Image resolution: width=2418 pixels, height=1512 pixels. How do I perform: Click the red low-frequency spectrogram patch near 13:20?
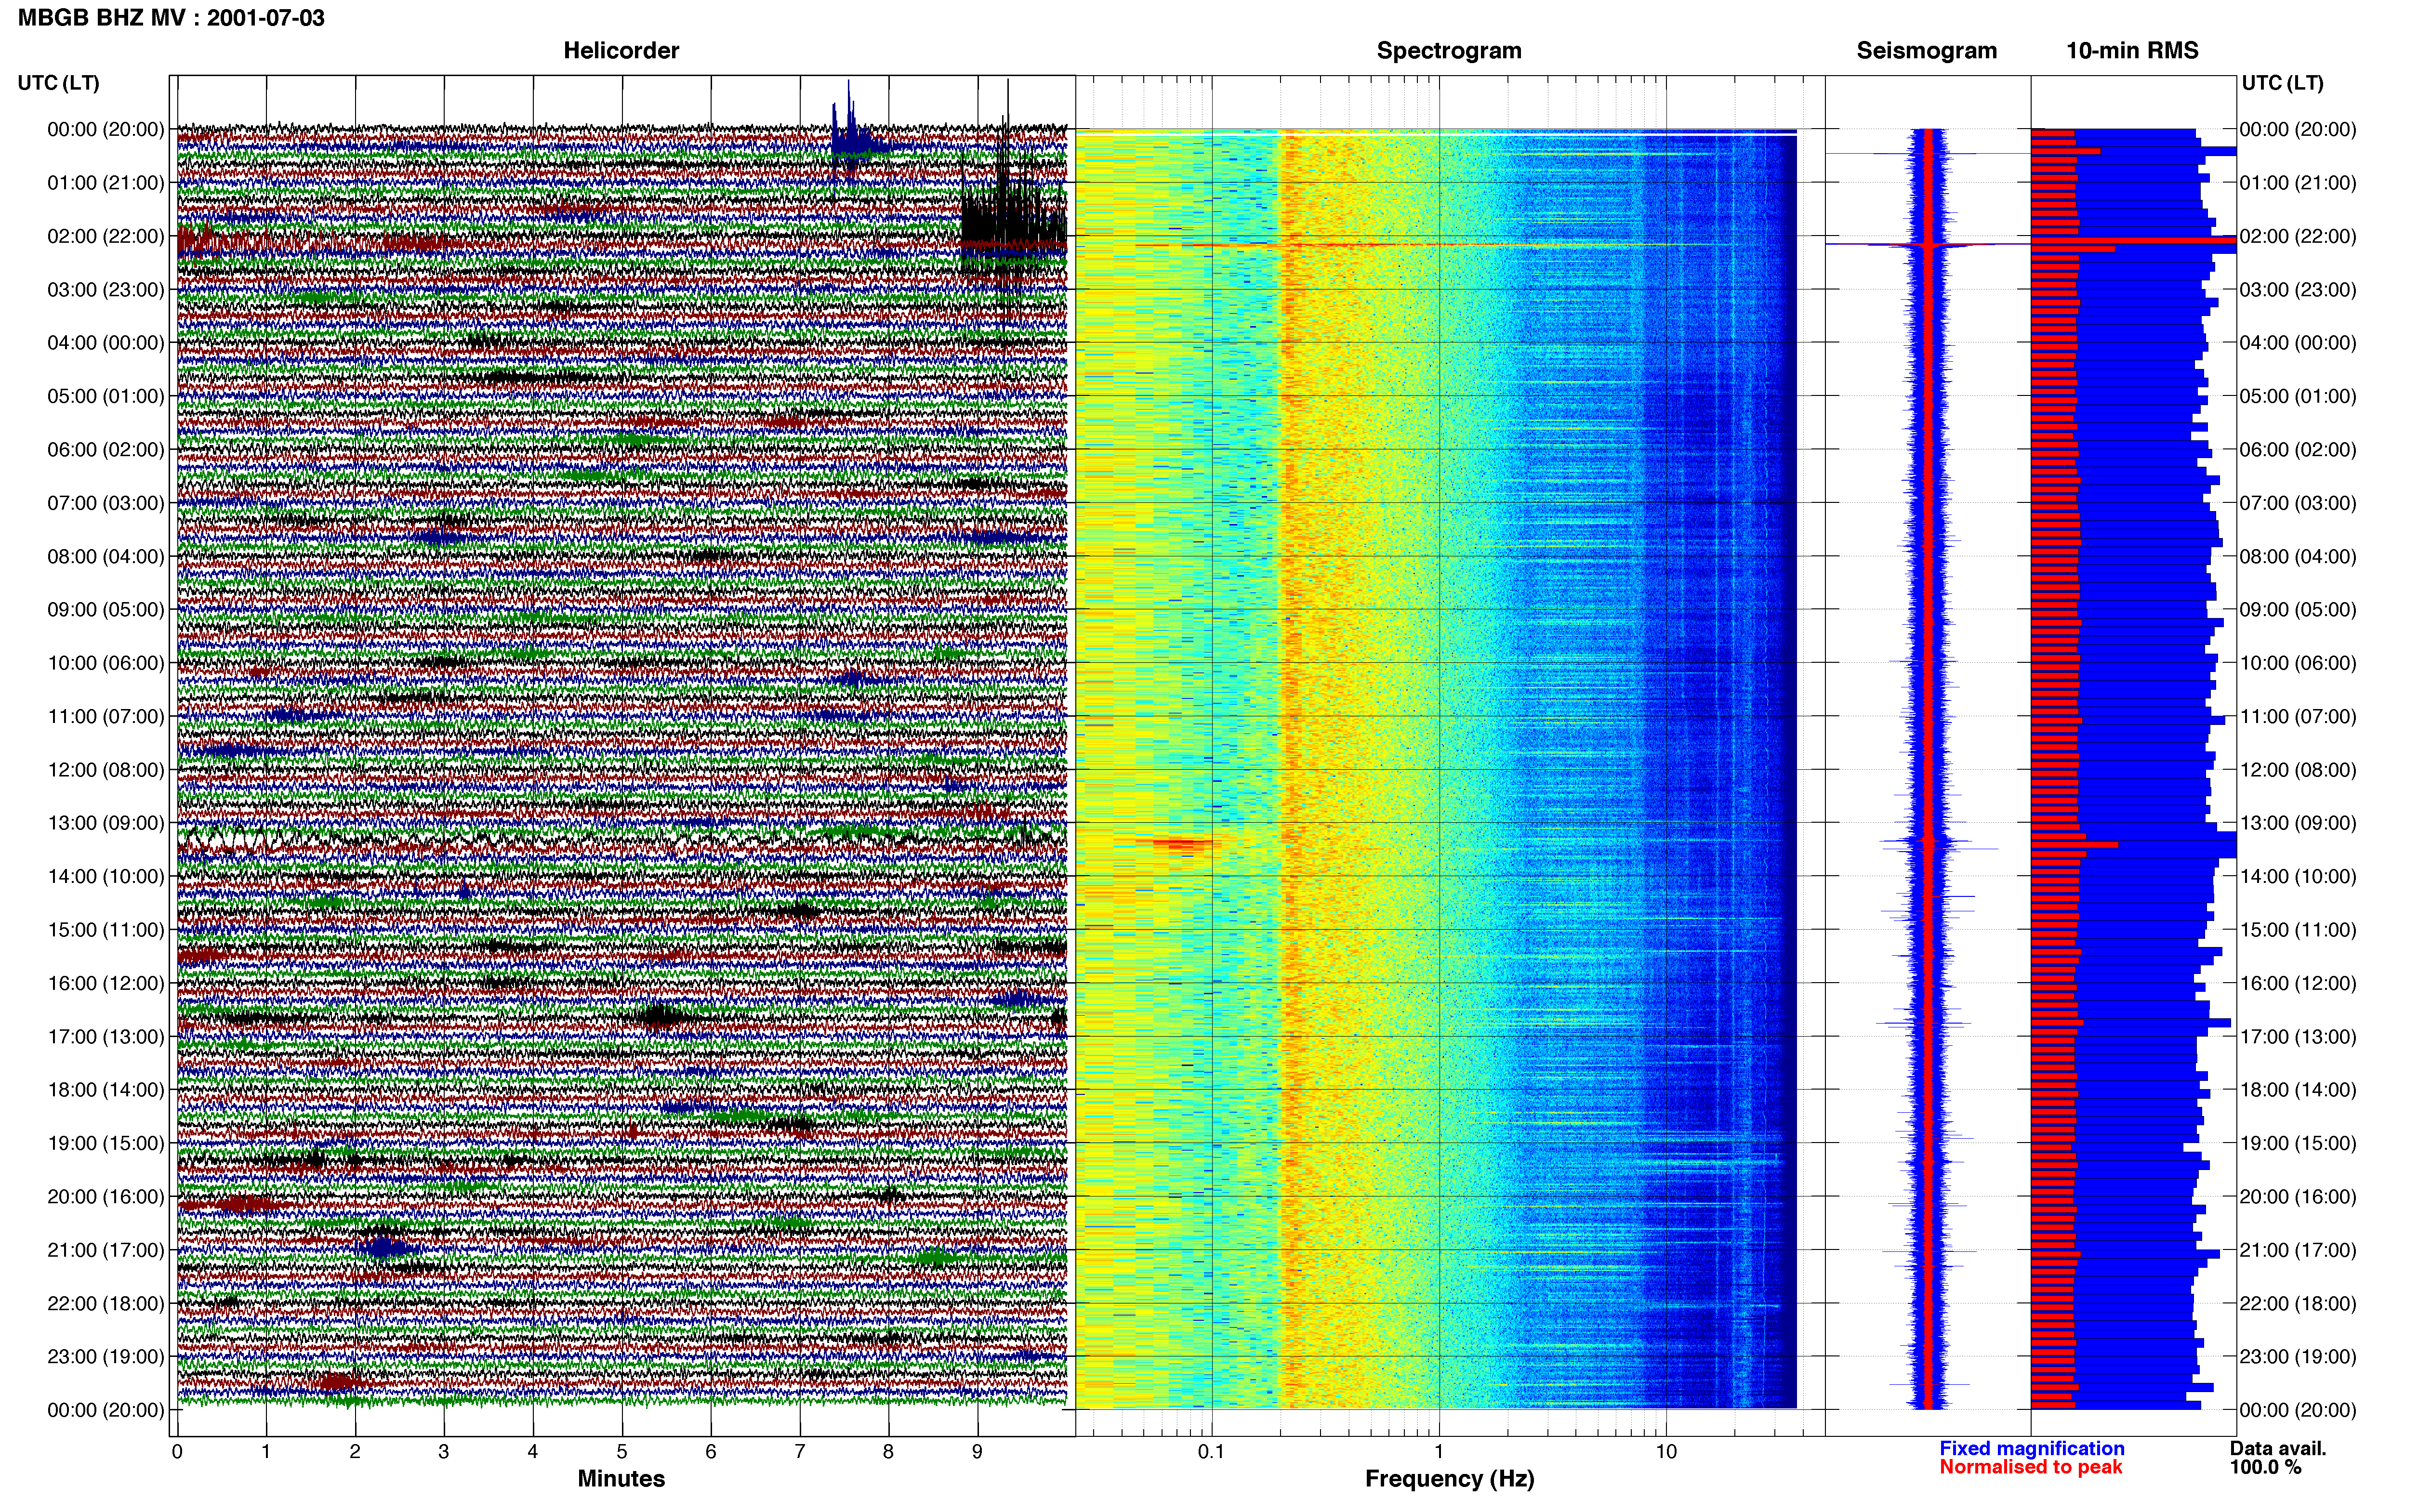1180,845
